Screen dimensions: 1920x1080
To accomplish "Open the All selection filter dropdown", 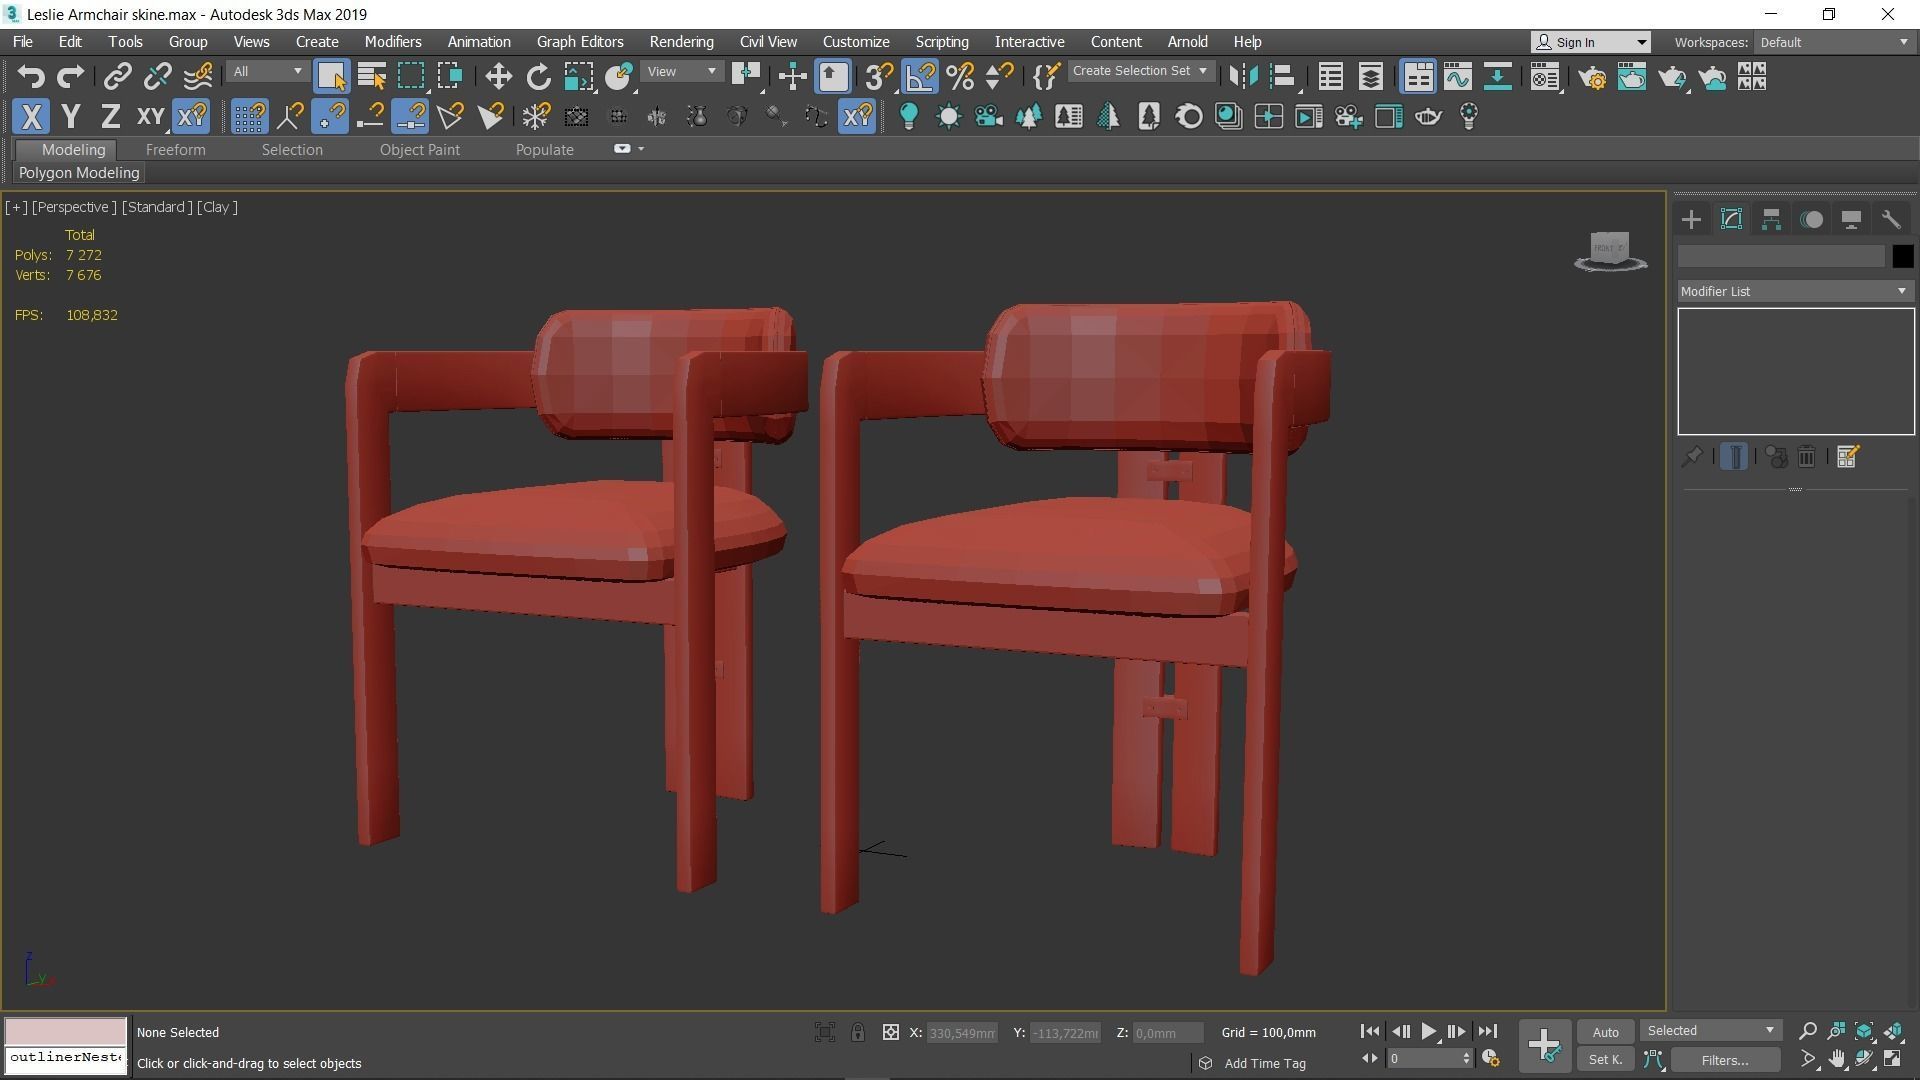I will (x=265, y=71).
